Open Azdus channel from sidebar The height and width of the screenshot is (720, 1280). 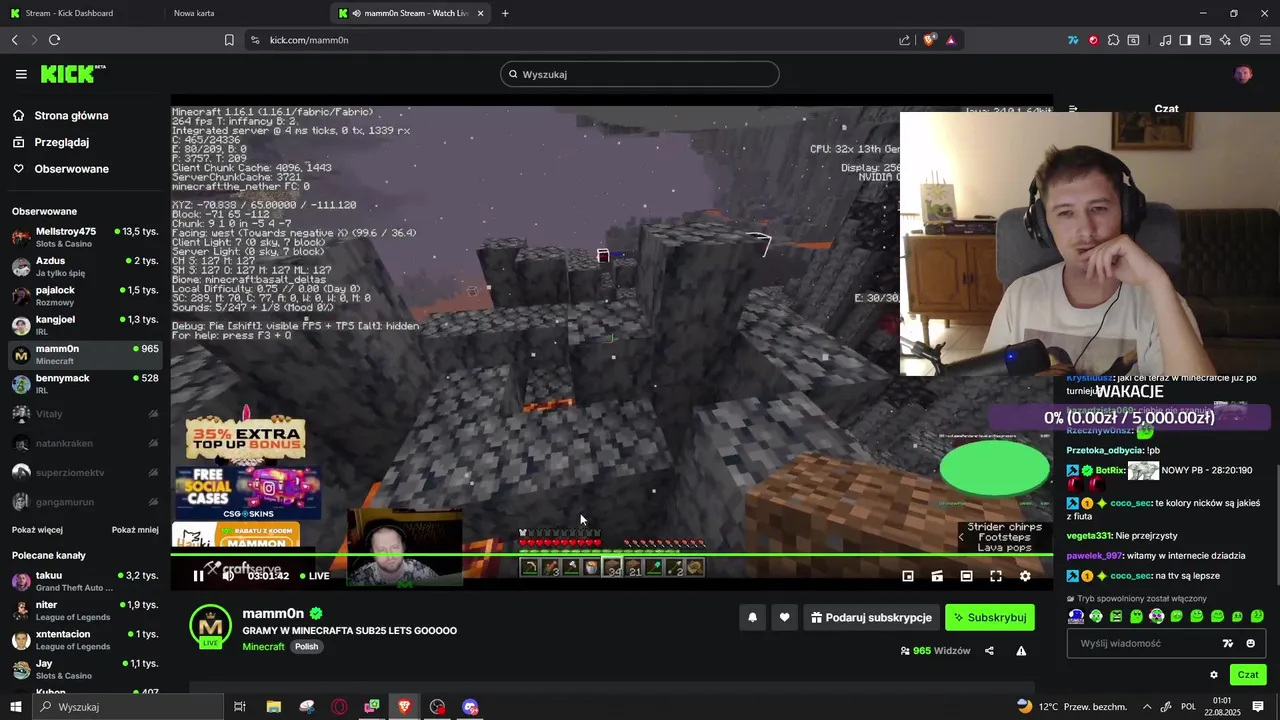(x=84, y=266)
